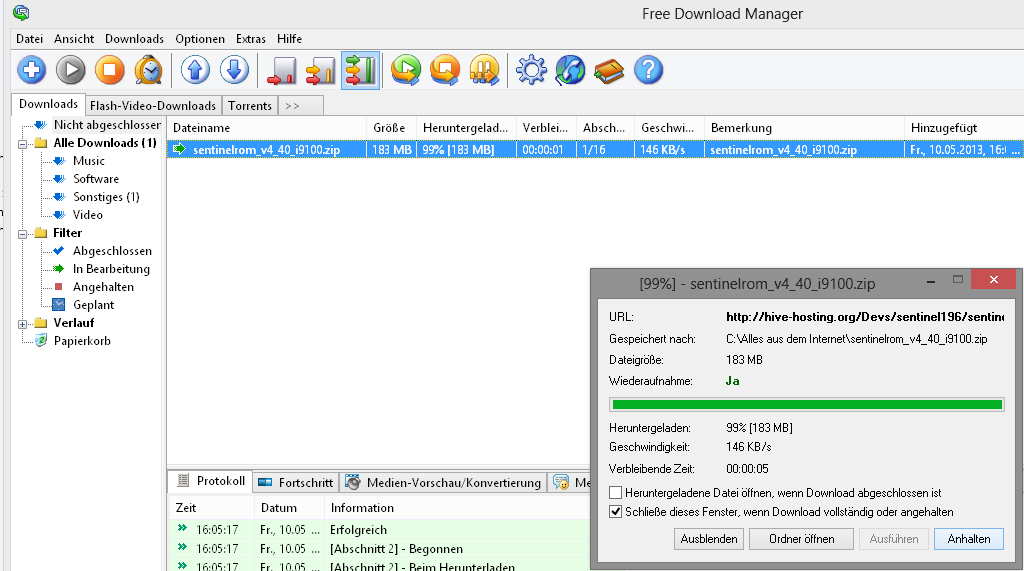Enable opening downloaded file when finished
Image resolution: width=1024 pixels, height=571 pixels.
pos(615,493)
